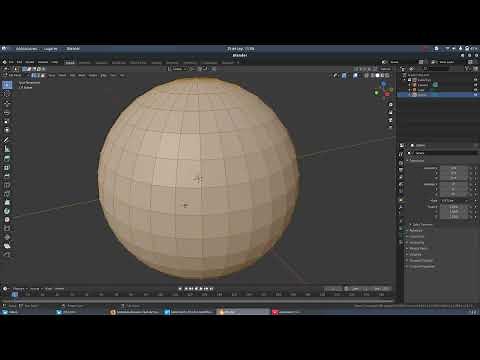Hide the Sphere object in outliner

click(476, 95)
